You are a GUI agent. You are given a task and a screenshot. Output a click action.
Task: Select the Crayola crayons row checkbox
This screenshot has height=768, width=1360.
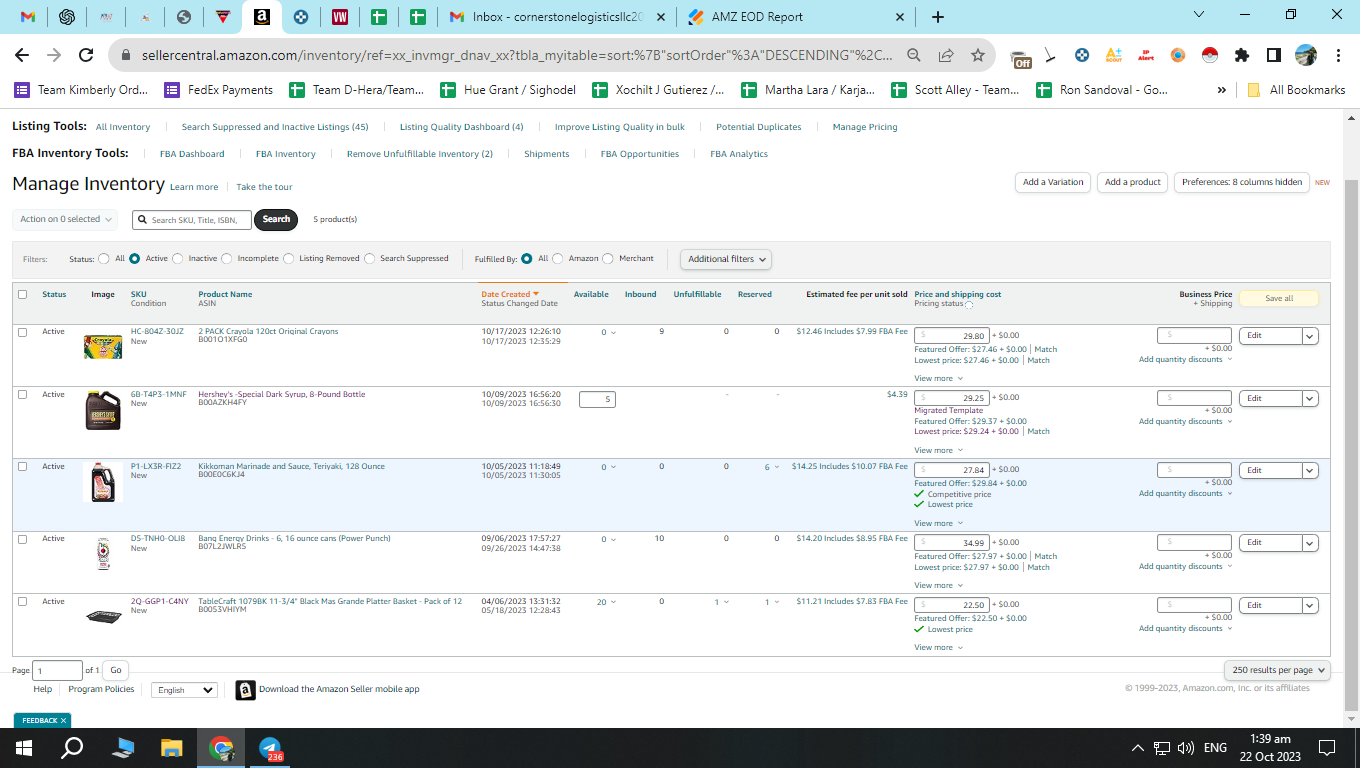pyautogui.click(x=22, y=332)
